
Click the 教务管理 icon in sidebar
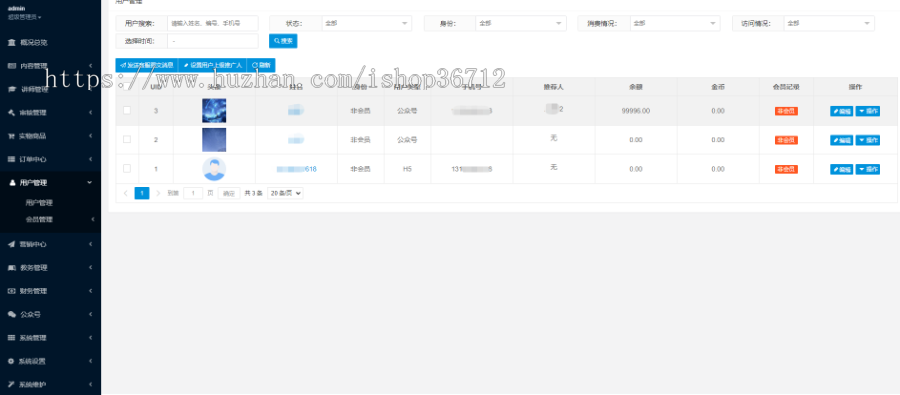[11, 268]
